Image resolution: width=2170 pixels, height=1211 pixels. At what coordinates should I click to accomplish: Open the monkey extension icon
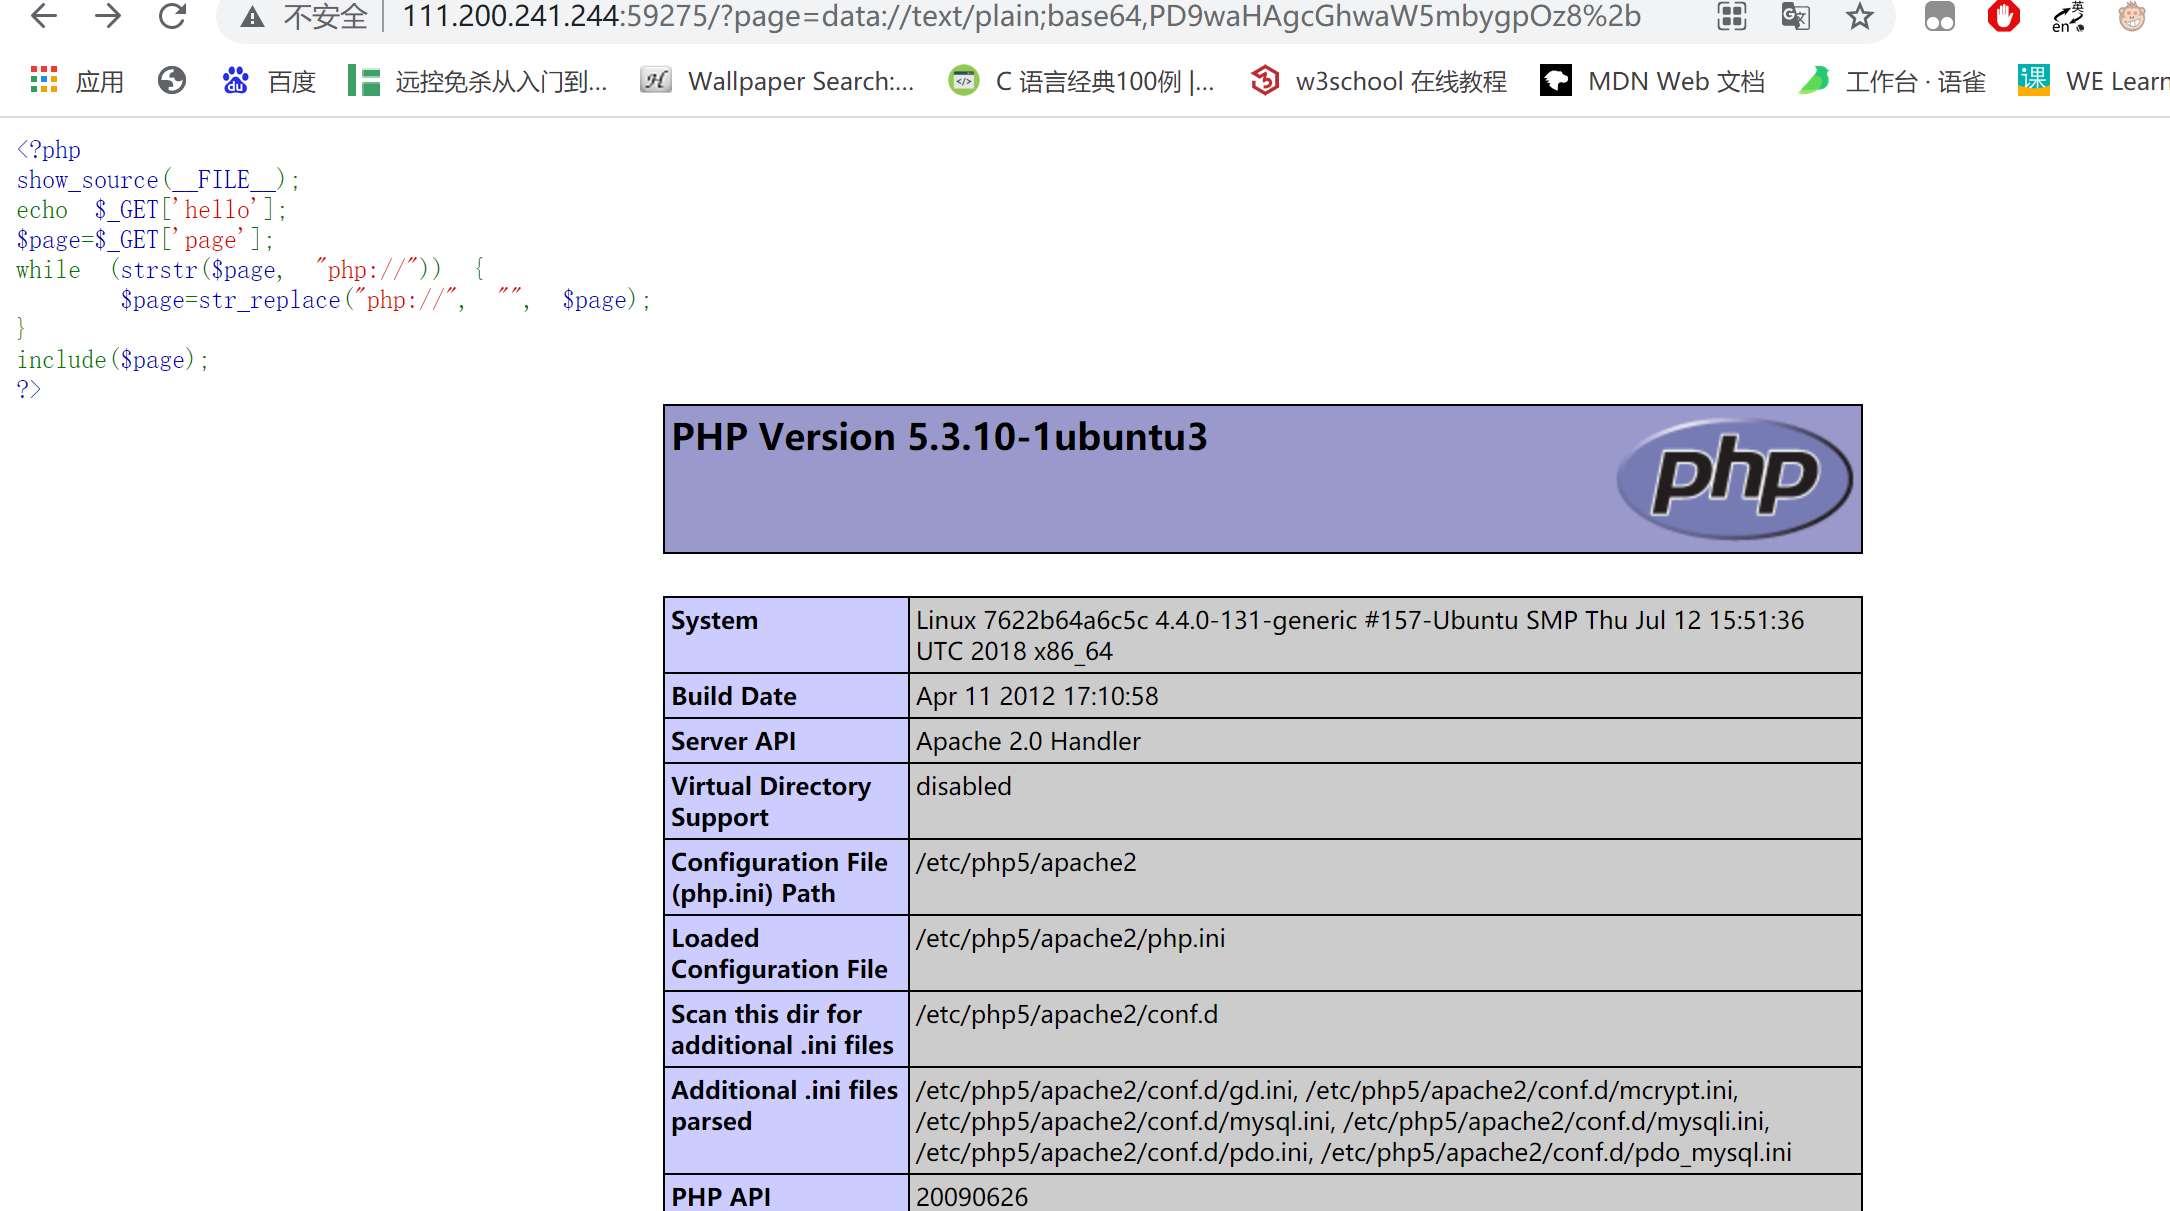click(x=2131, y=17)
